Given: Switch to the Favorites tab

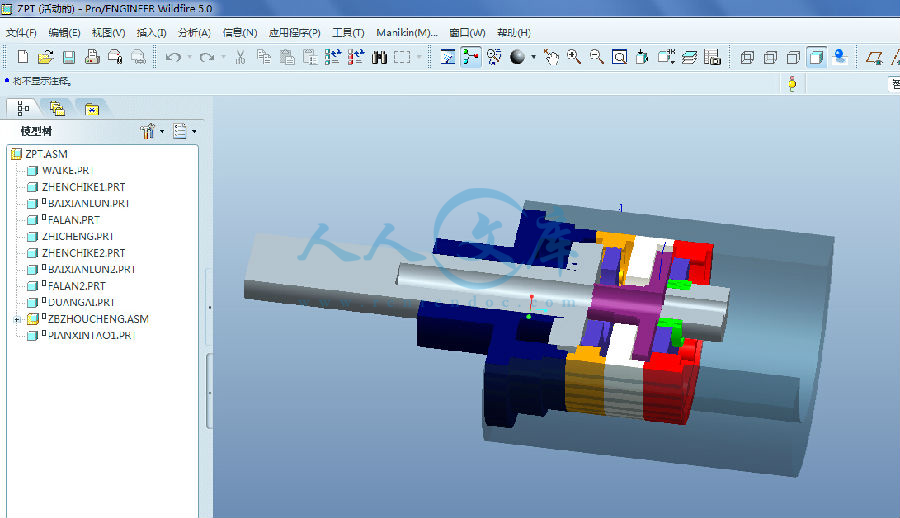Looking at the screenshot, I should 92,108.
